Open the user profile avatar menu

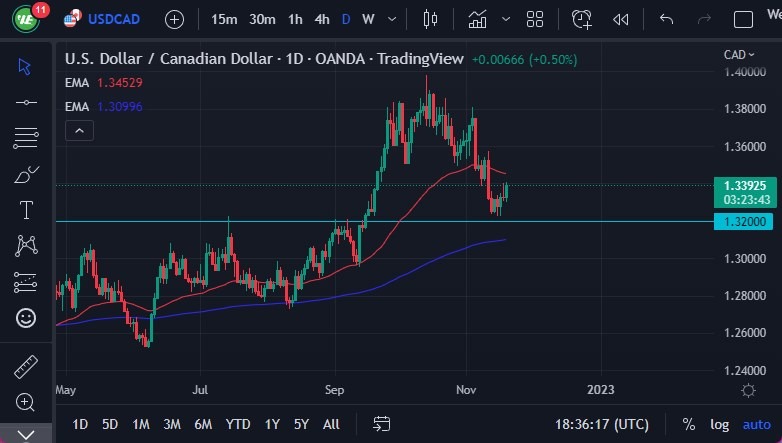tap(26, 19)
